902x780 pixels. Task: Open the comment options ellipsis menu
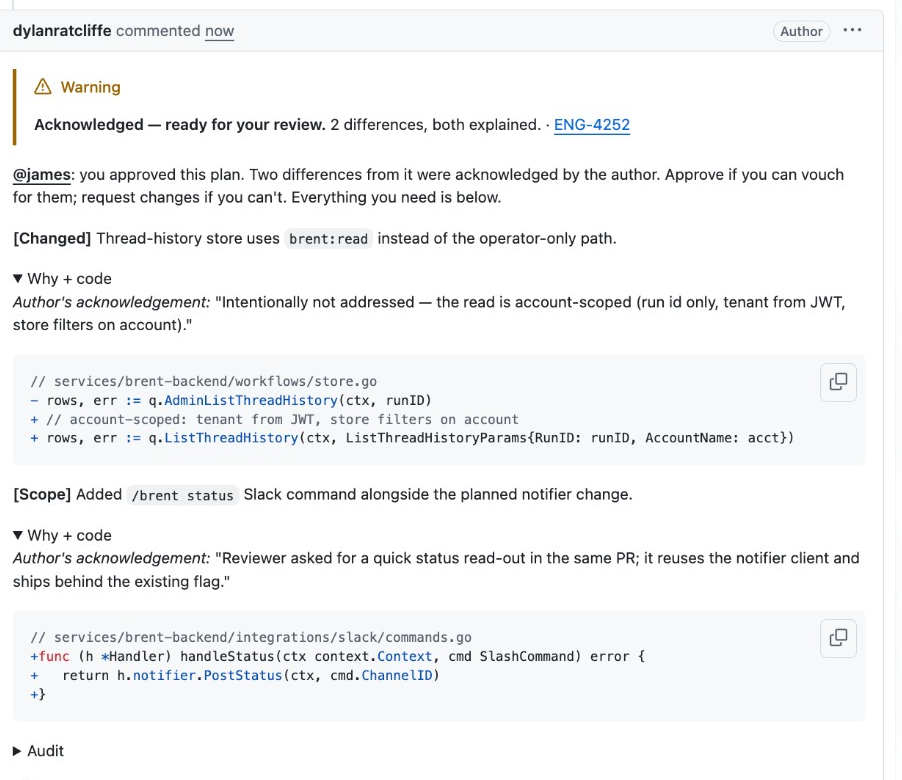point(852,30)
